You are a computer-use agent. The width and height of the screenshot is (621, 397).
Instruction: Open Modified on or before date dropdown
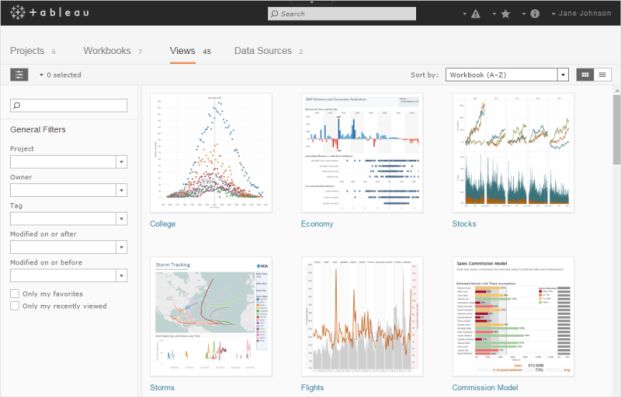[121, 276]
